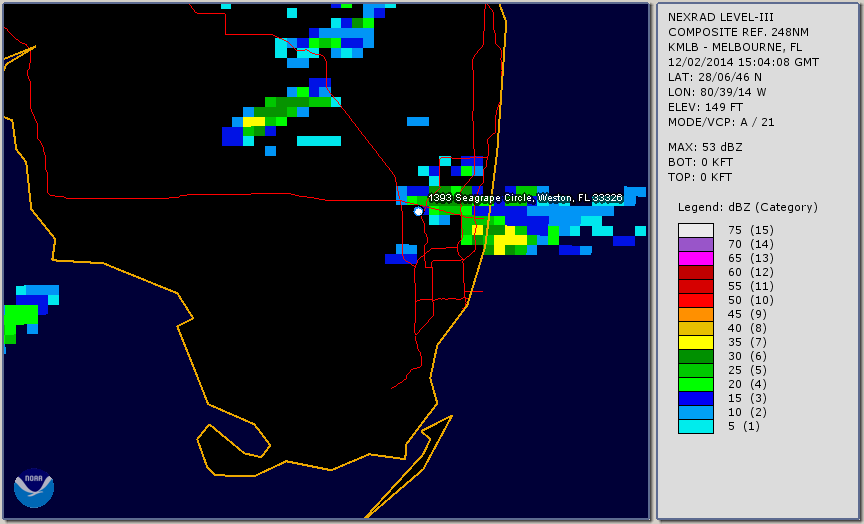Select the 60 dBZ dark red swatch

(696, 272)
